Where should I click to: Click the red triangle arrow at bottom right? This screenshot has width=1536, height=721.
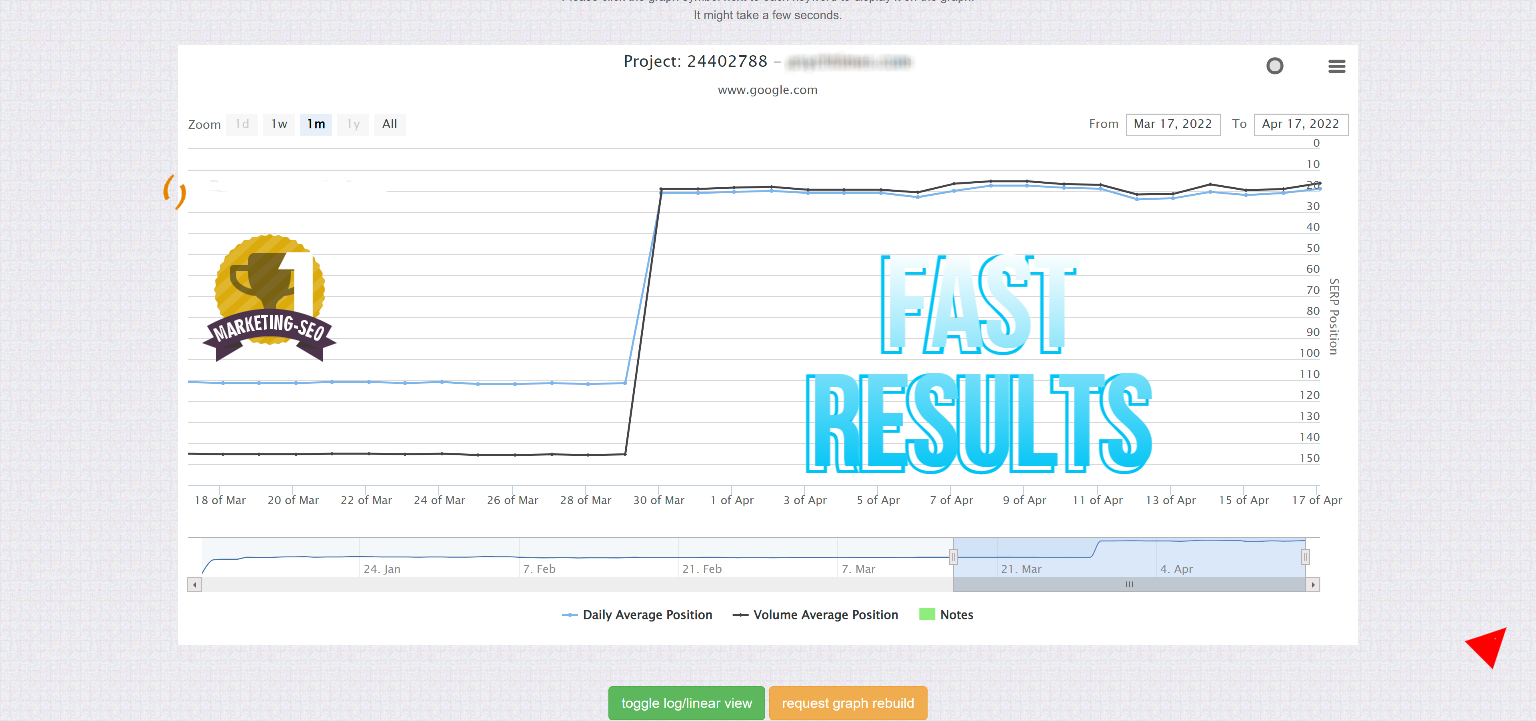tap(1486, 648)
